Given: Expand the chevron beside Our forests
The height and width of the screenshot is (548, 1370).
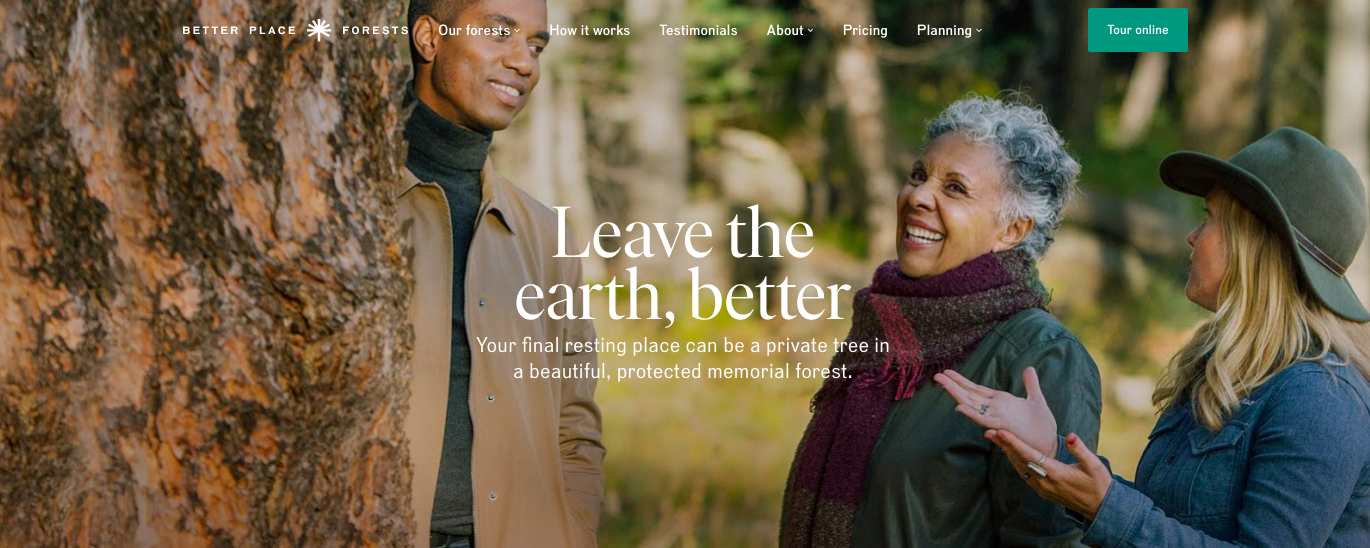Looking at the screenshot, I should point(517,30).
